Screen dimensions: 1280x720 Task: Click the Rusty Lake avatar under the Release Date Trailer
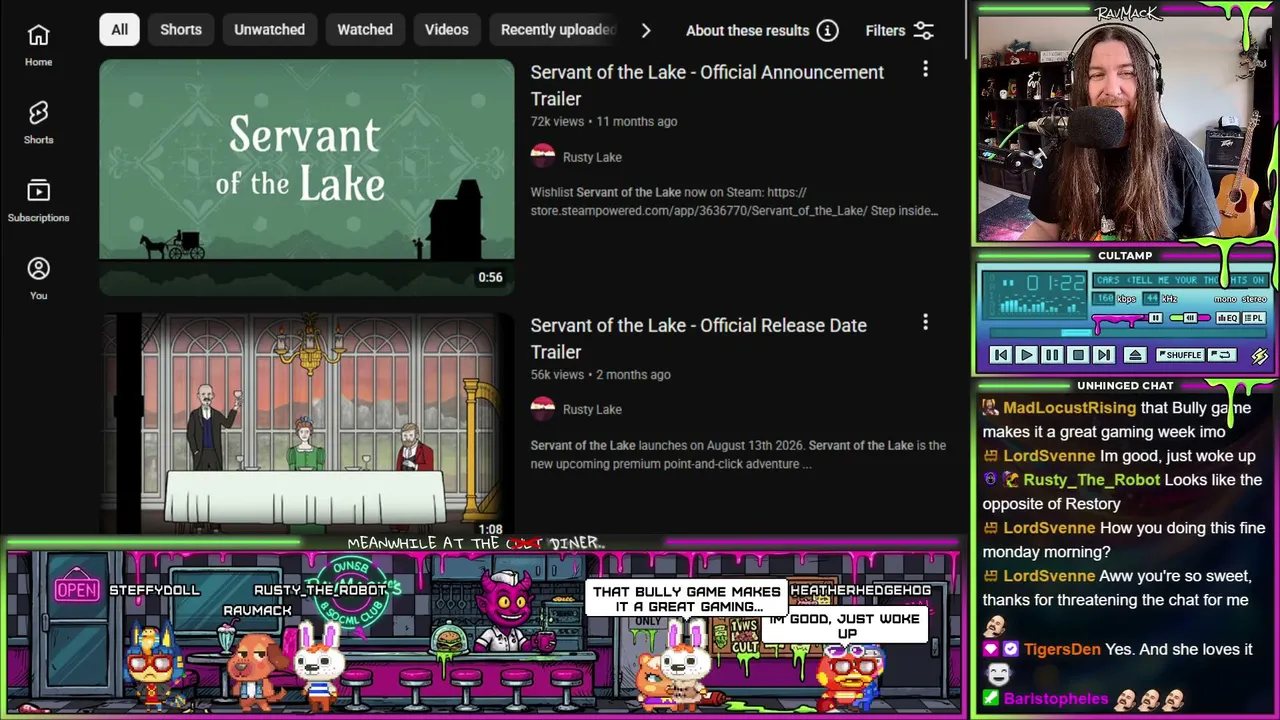(543, 409)
